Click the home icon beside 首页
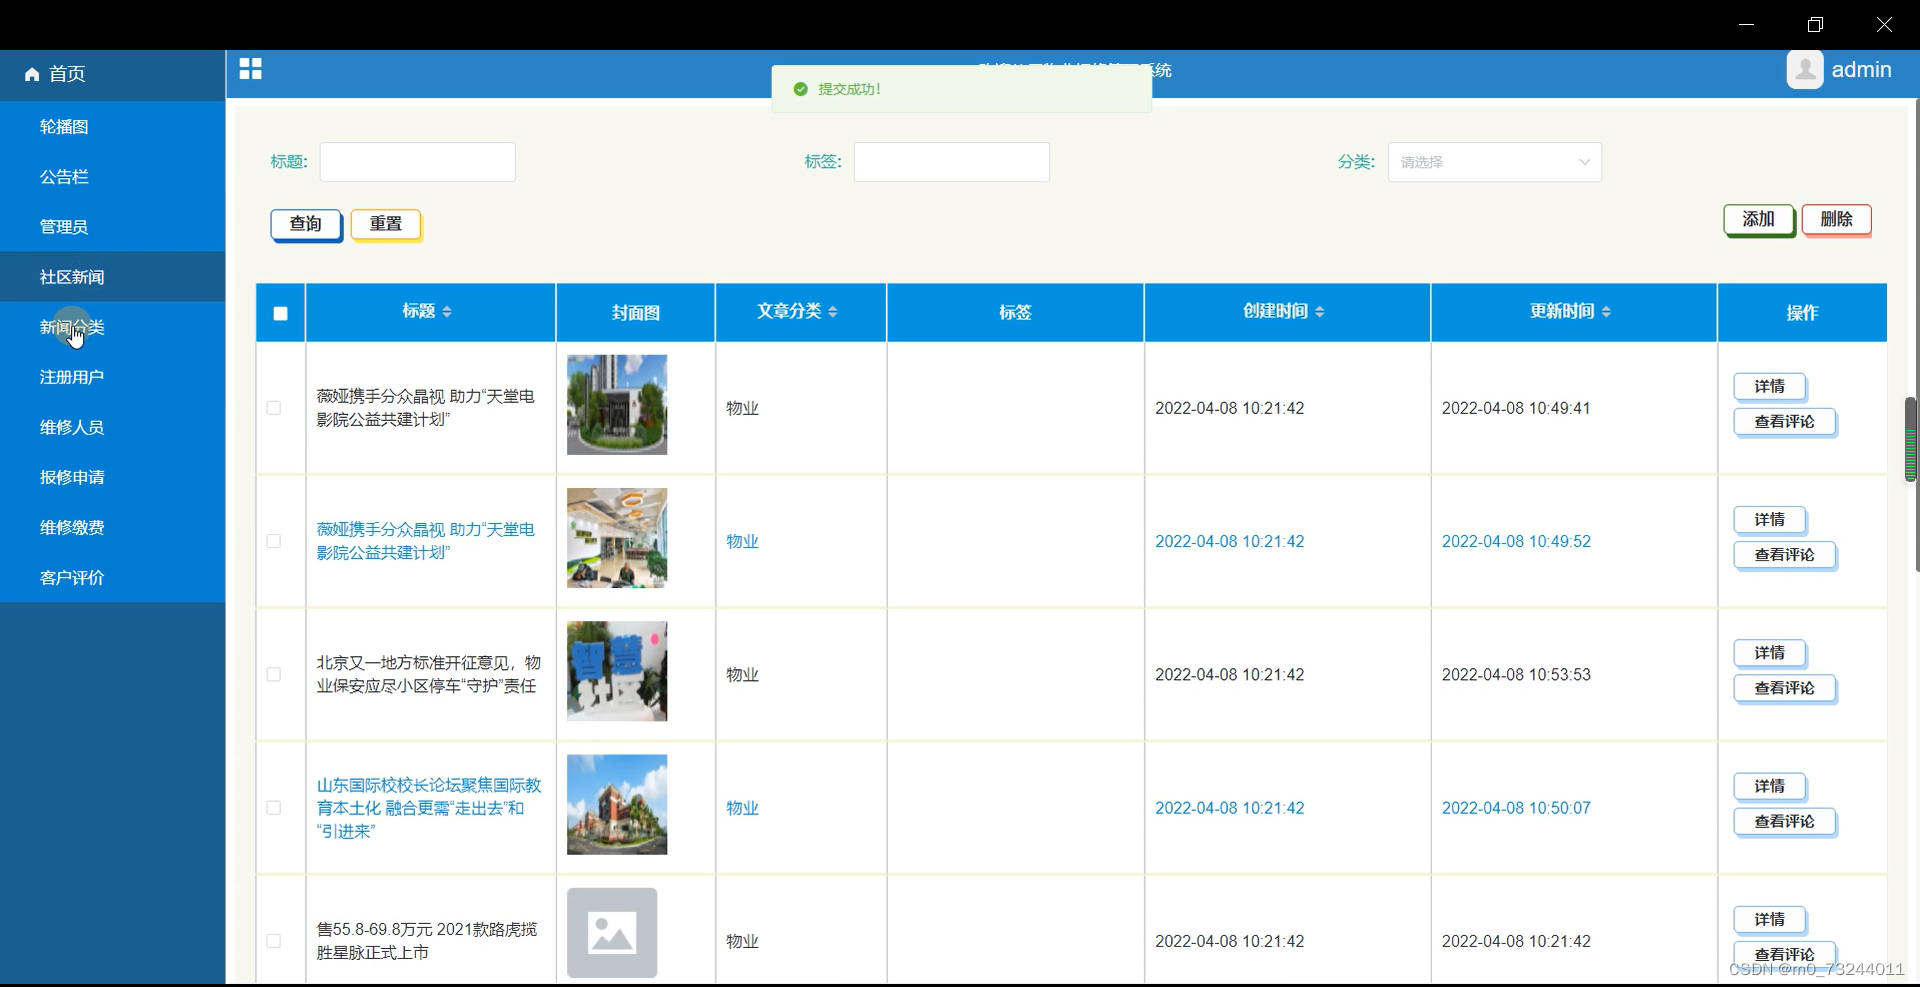Image resolution: width=1920 pixels, height=987 pixels. tap(30, 74)
